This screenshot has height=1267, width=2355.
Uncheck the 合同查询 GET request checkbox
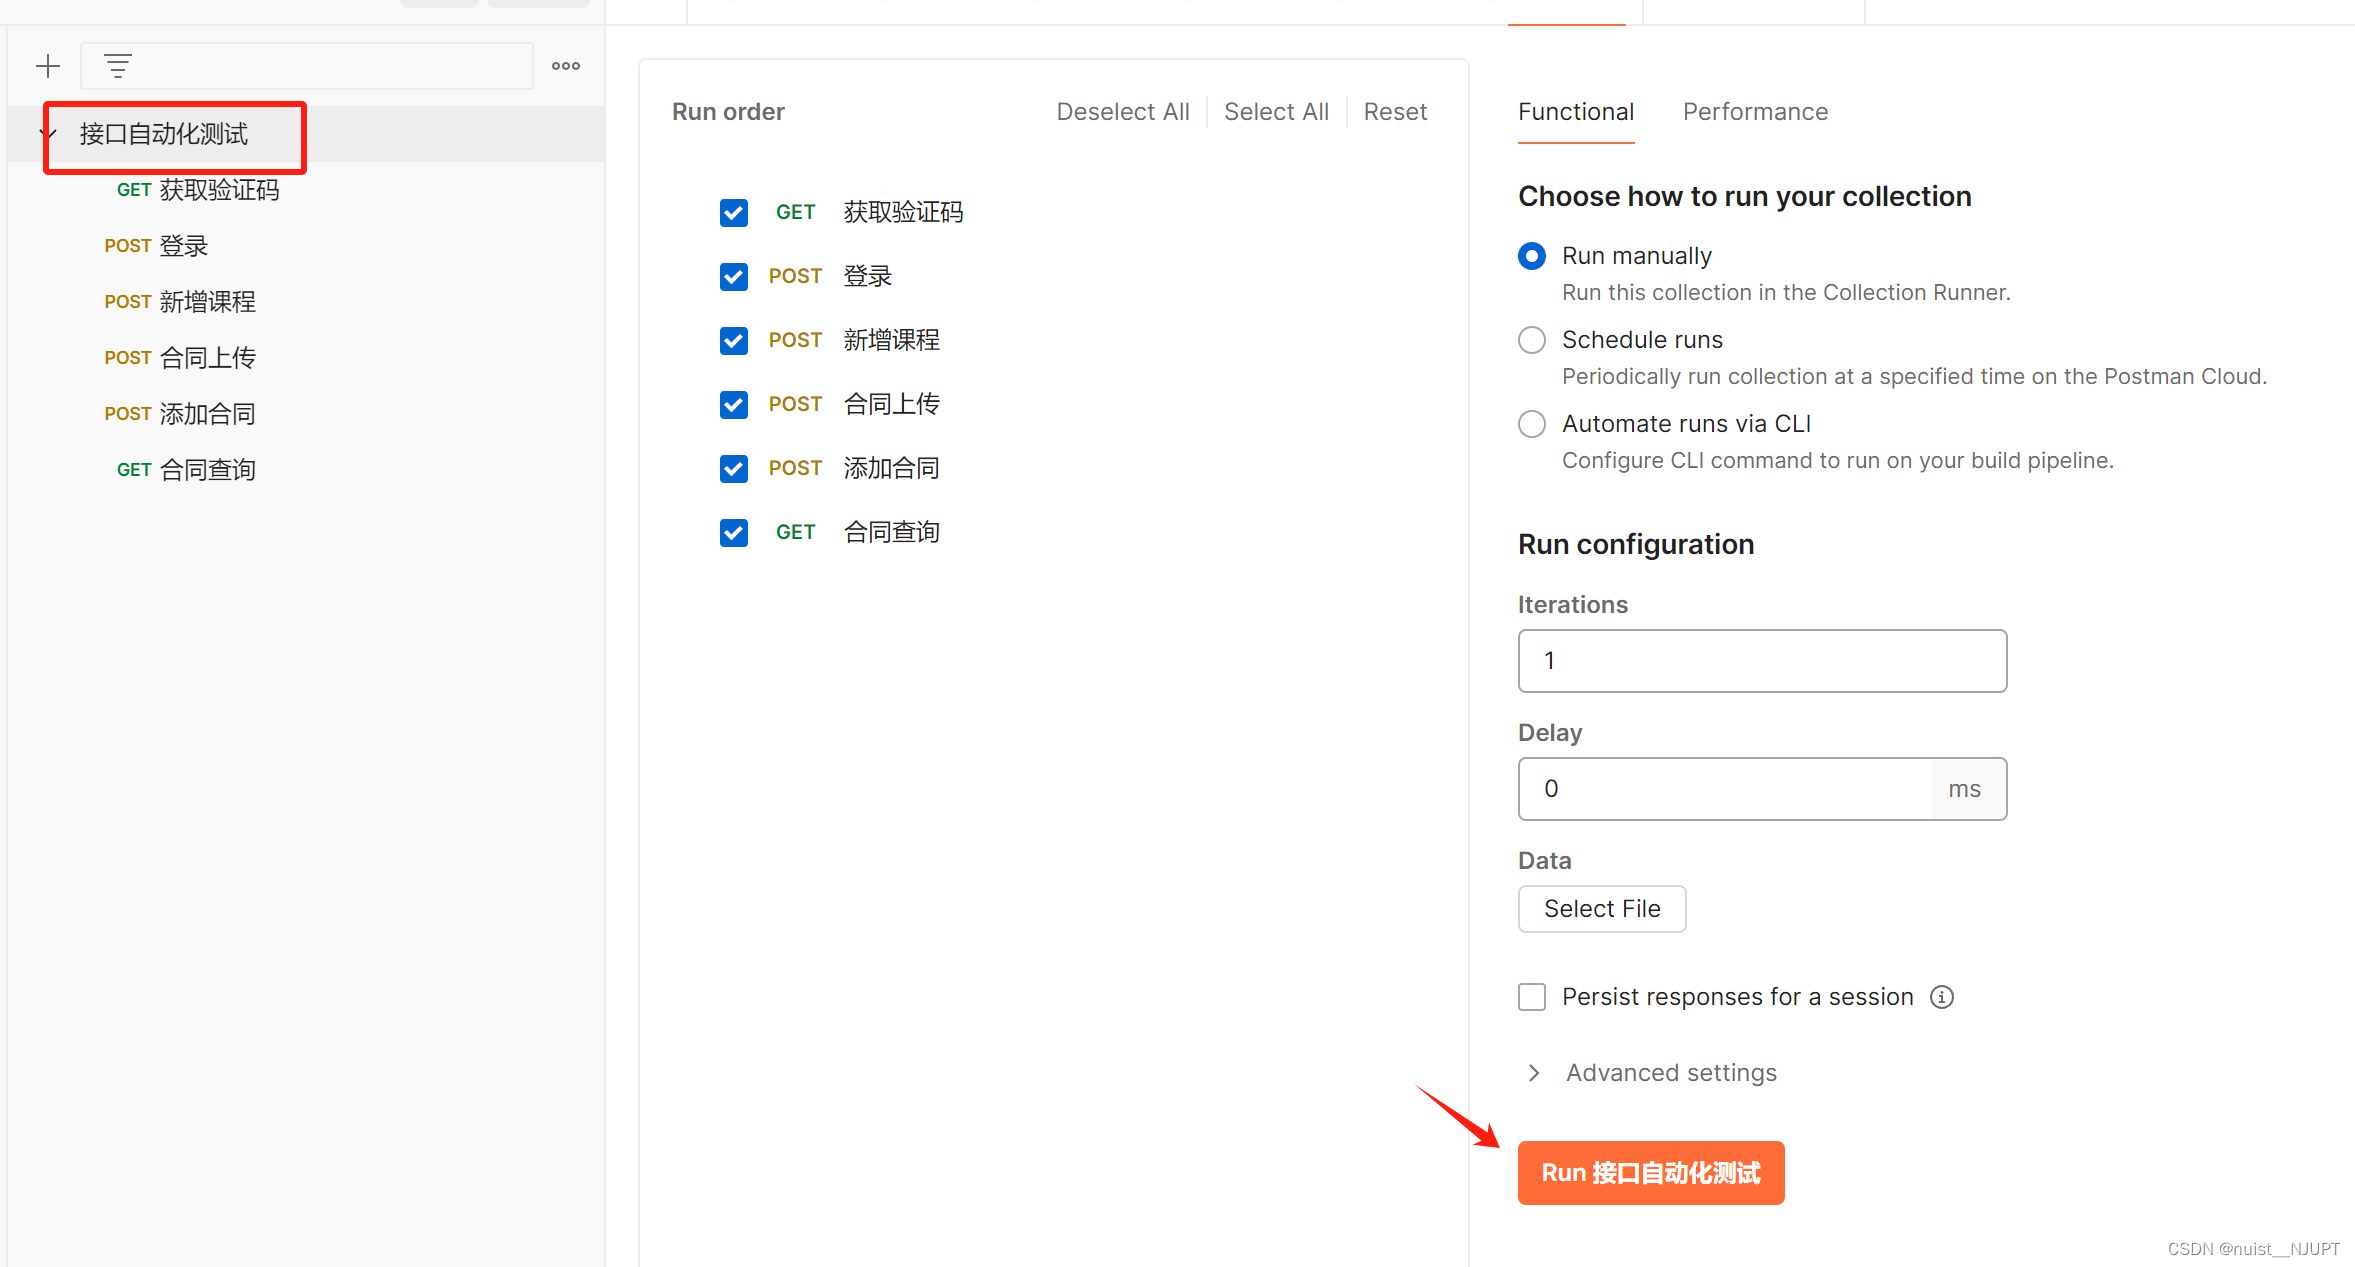click(x=734, y=532)
